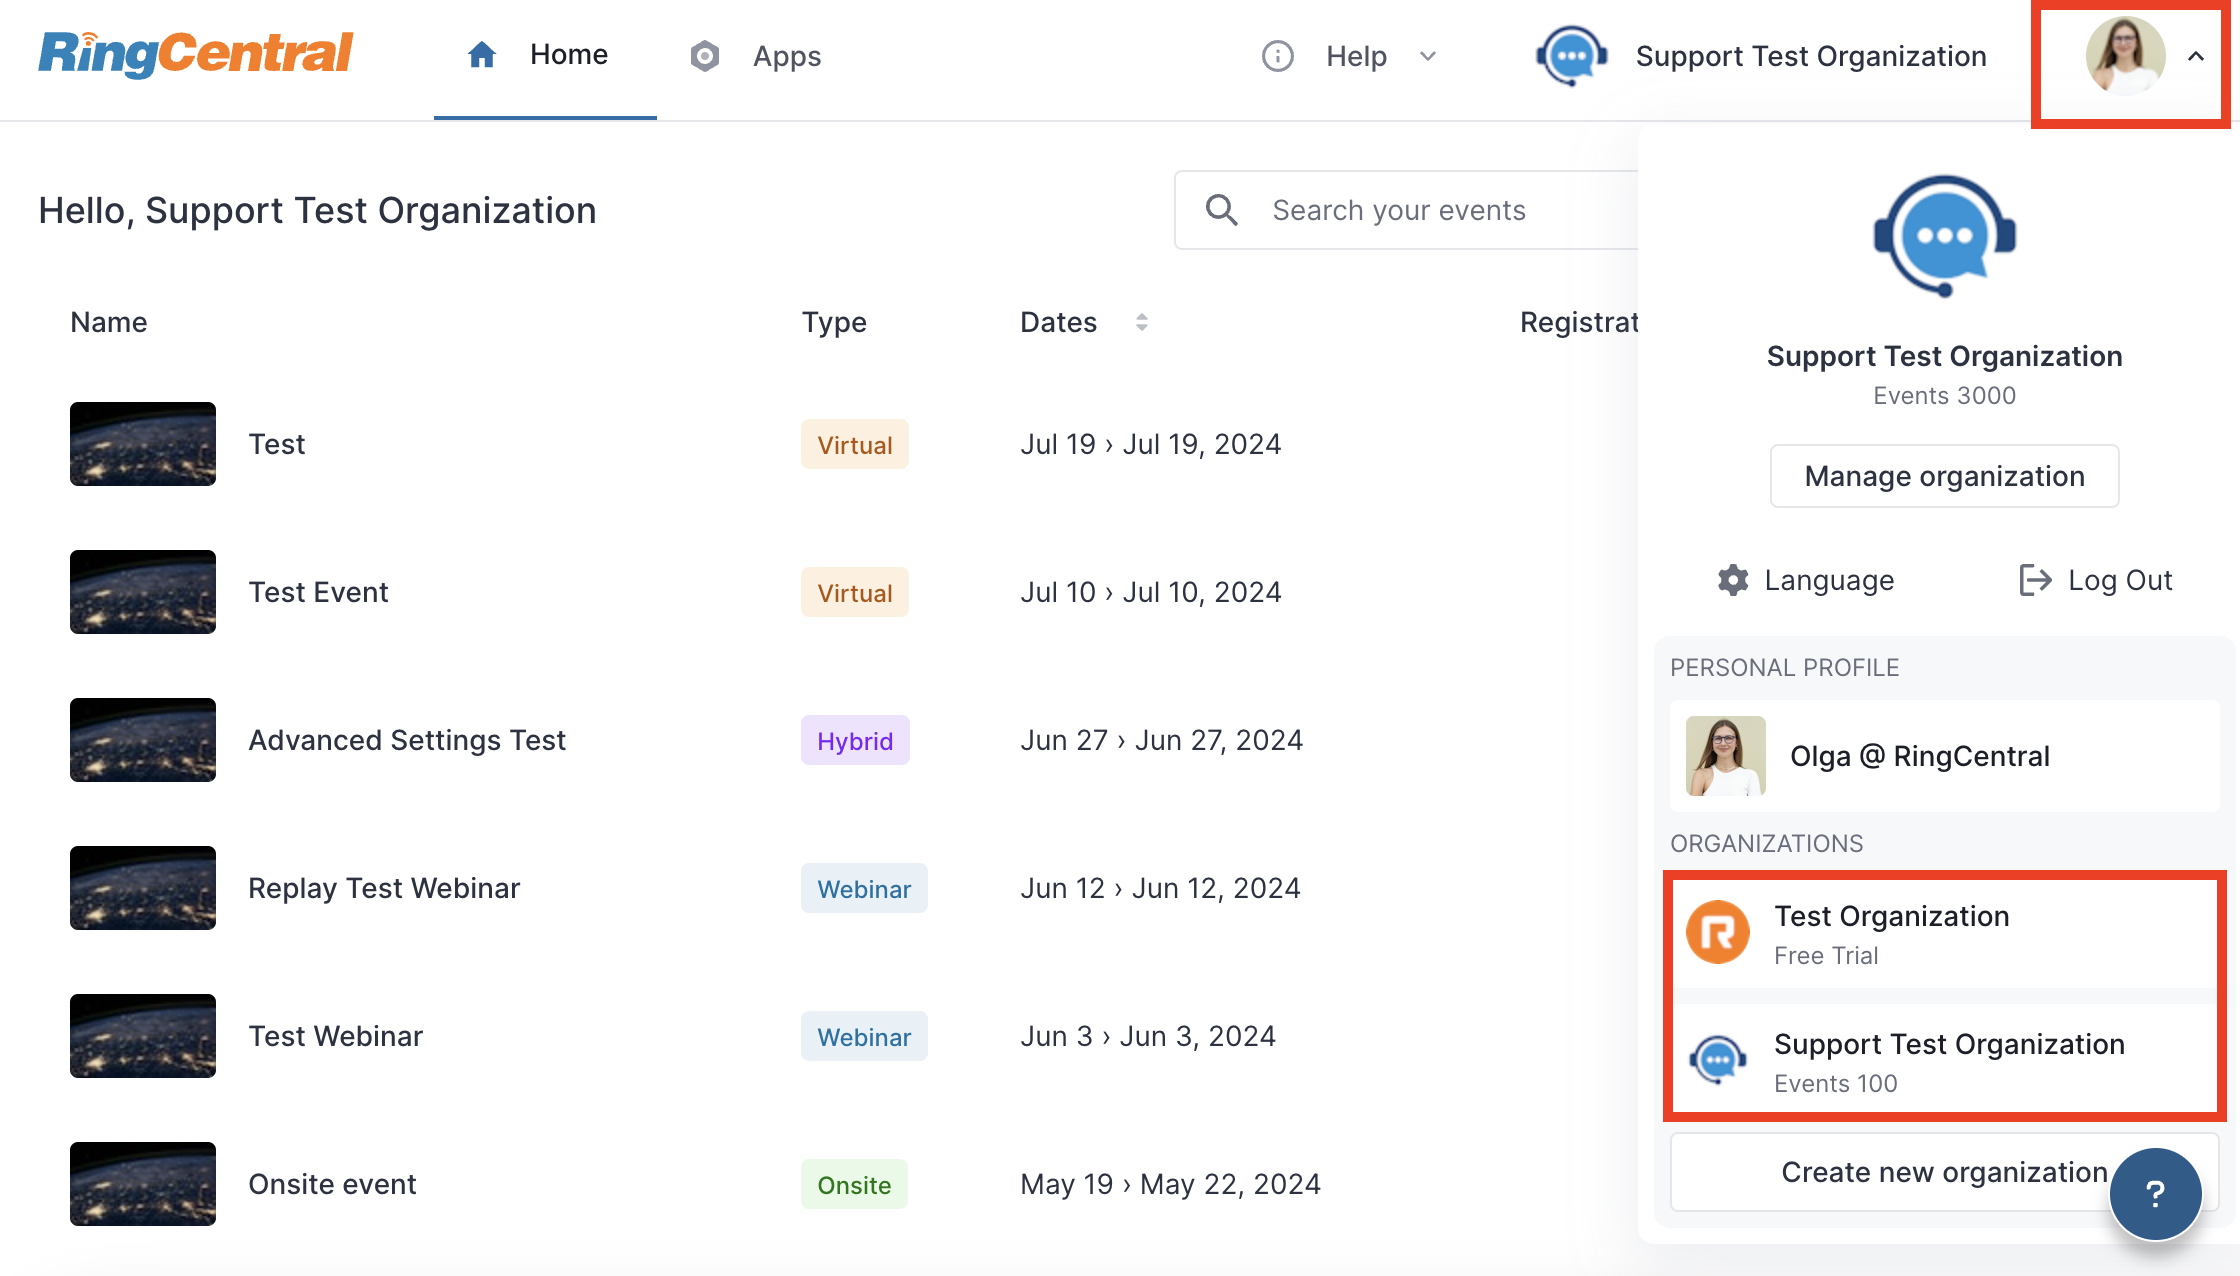This screenshot has height=1276, width=2240.
Task: Click the Manage organization button
Action: coord(1945,476)
